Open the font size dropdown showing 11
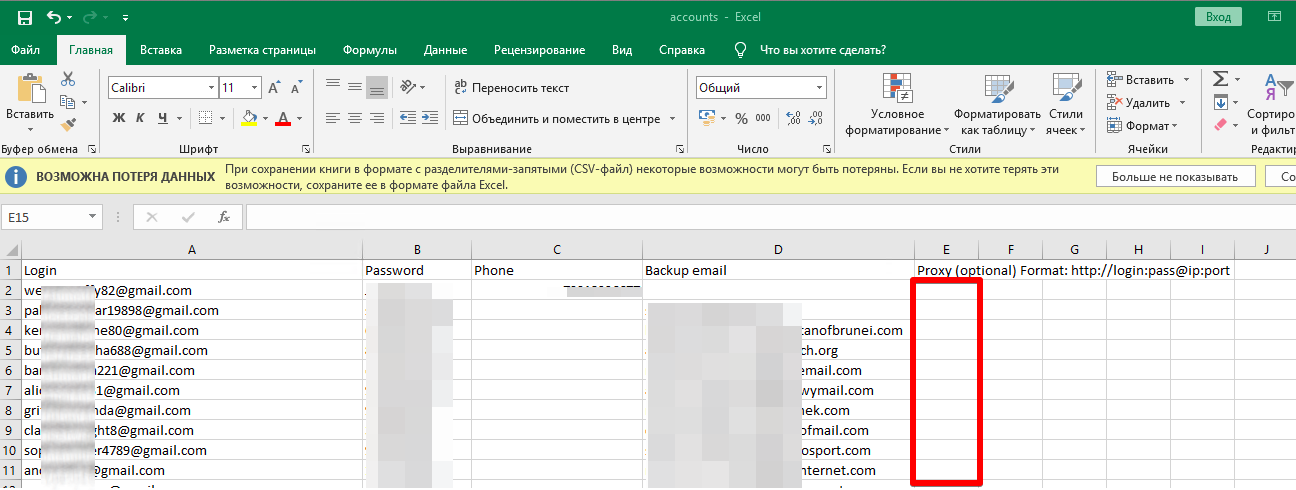 256,88
